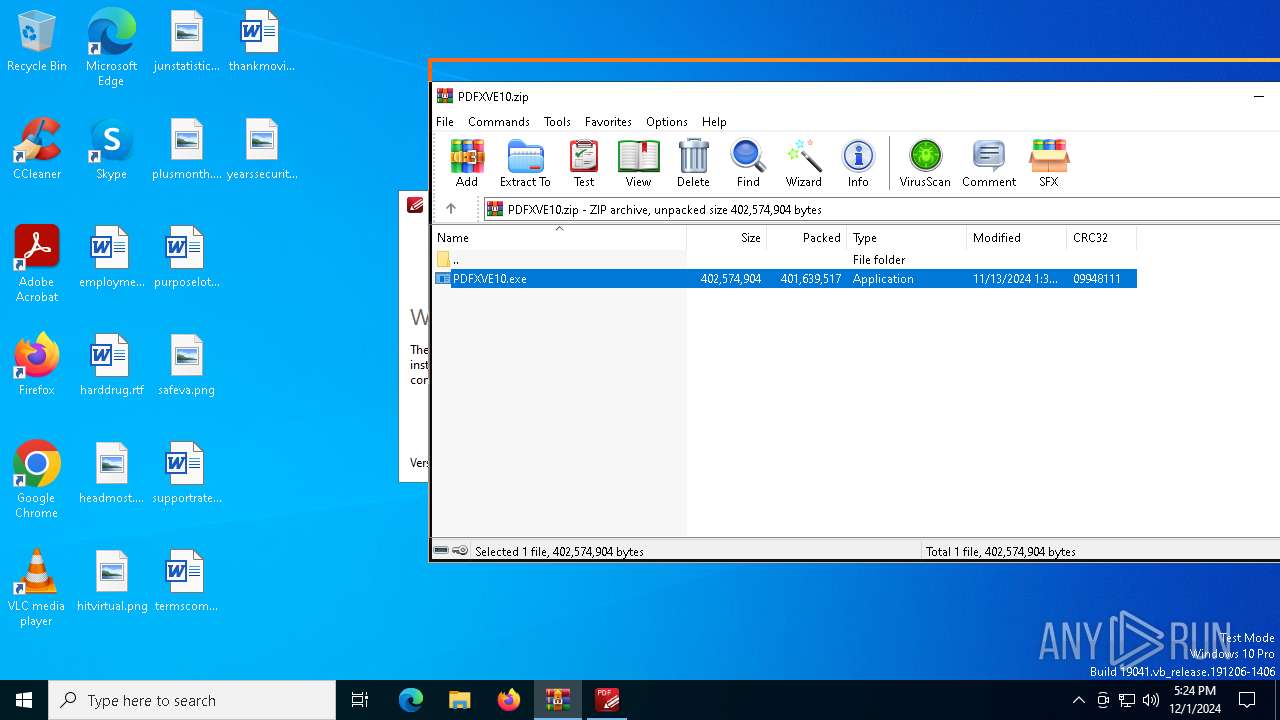Screen dimensions: 1280x720
Task: Click the taskbar search box
Action: [x=192, y=700]
